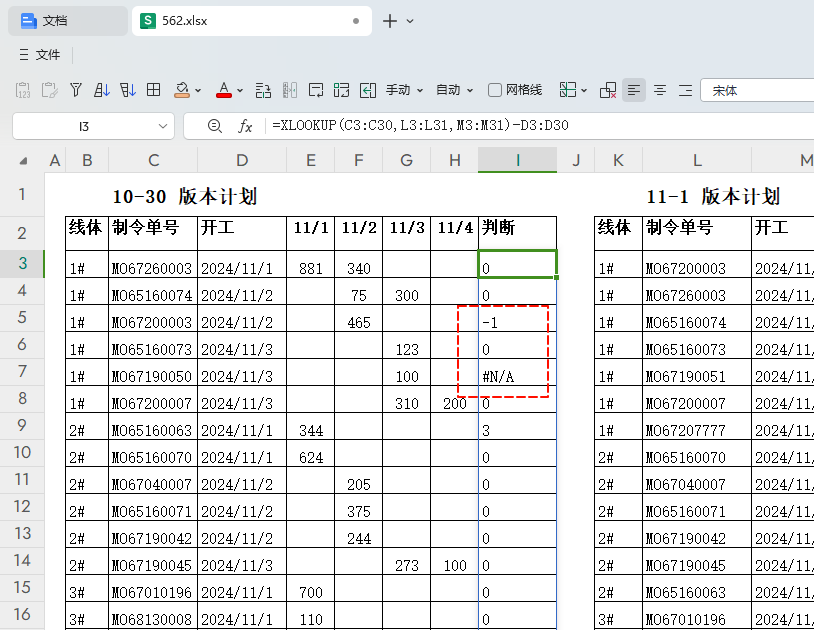
Task: Click the hamburger icon beside 文件
Action: pos(24,54)
